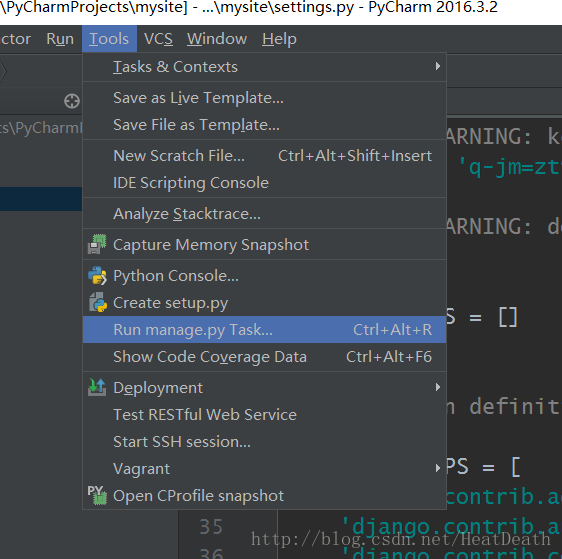Choose Test RESTful Web Service
This screenshot has height=559, width=562.
[x=264, y=415]
